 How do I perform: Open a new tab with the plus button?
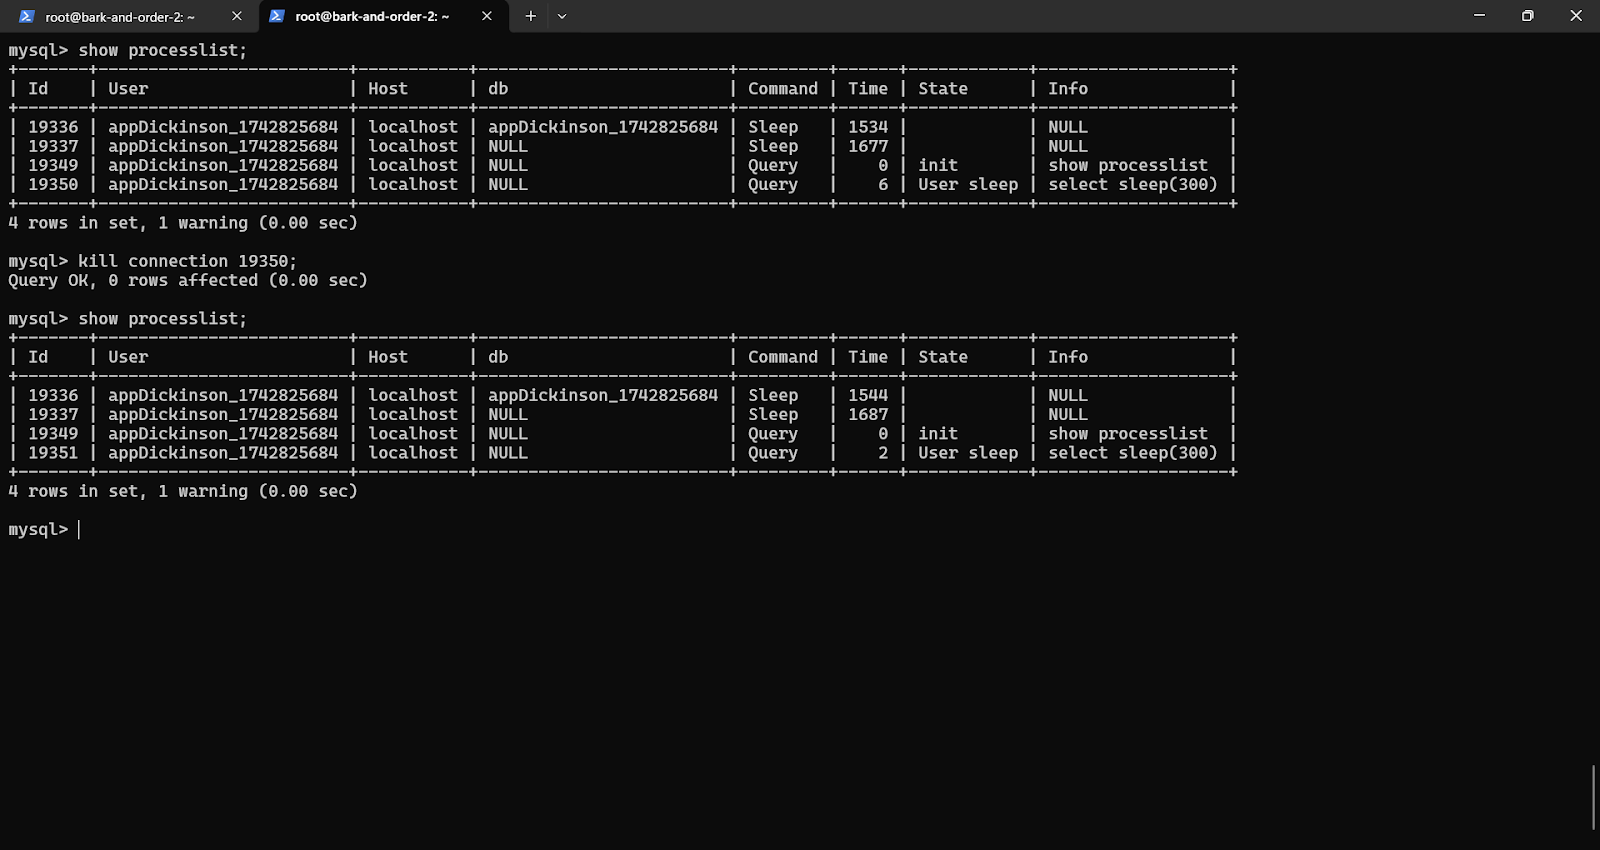pos(531,16)
